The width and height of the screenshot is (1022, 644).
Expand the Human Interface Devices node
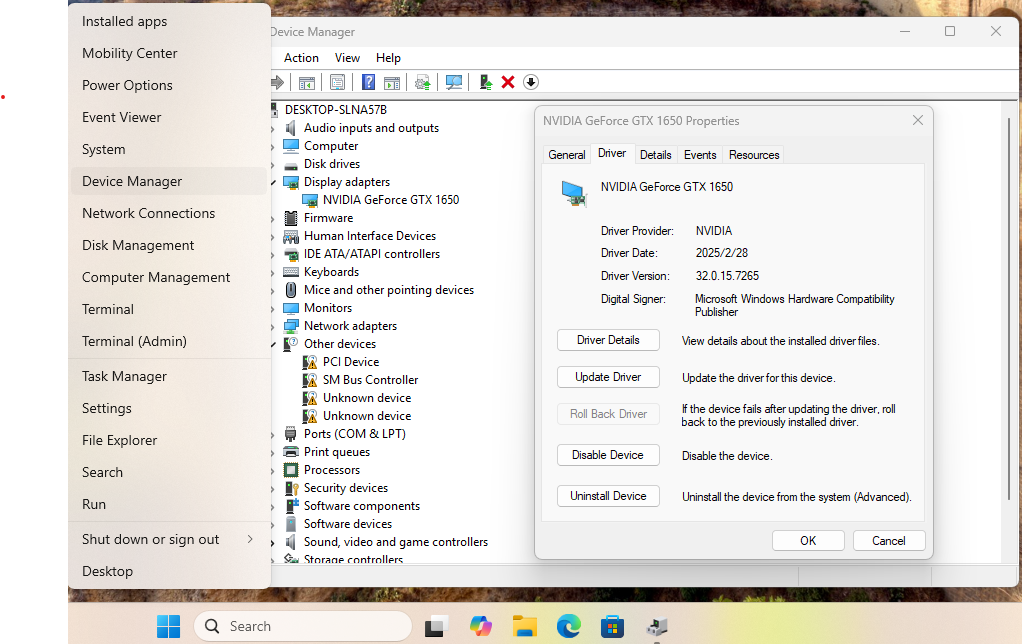[x=273, y=237]
